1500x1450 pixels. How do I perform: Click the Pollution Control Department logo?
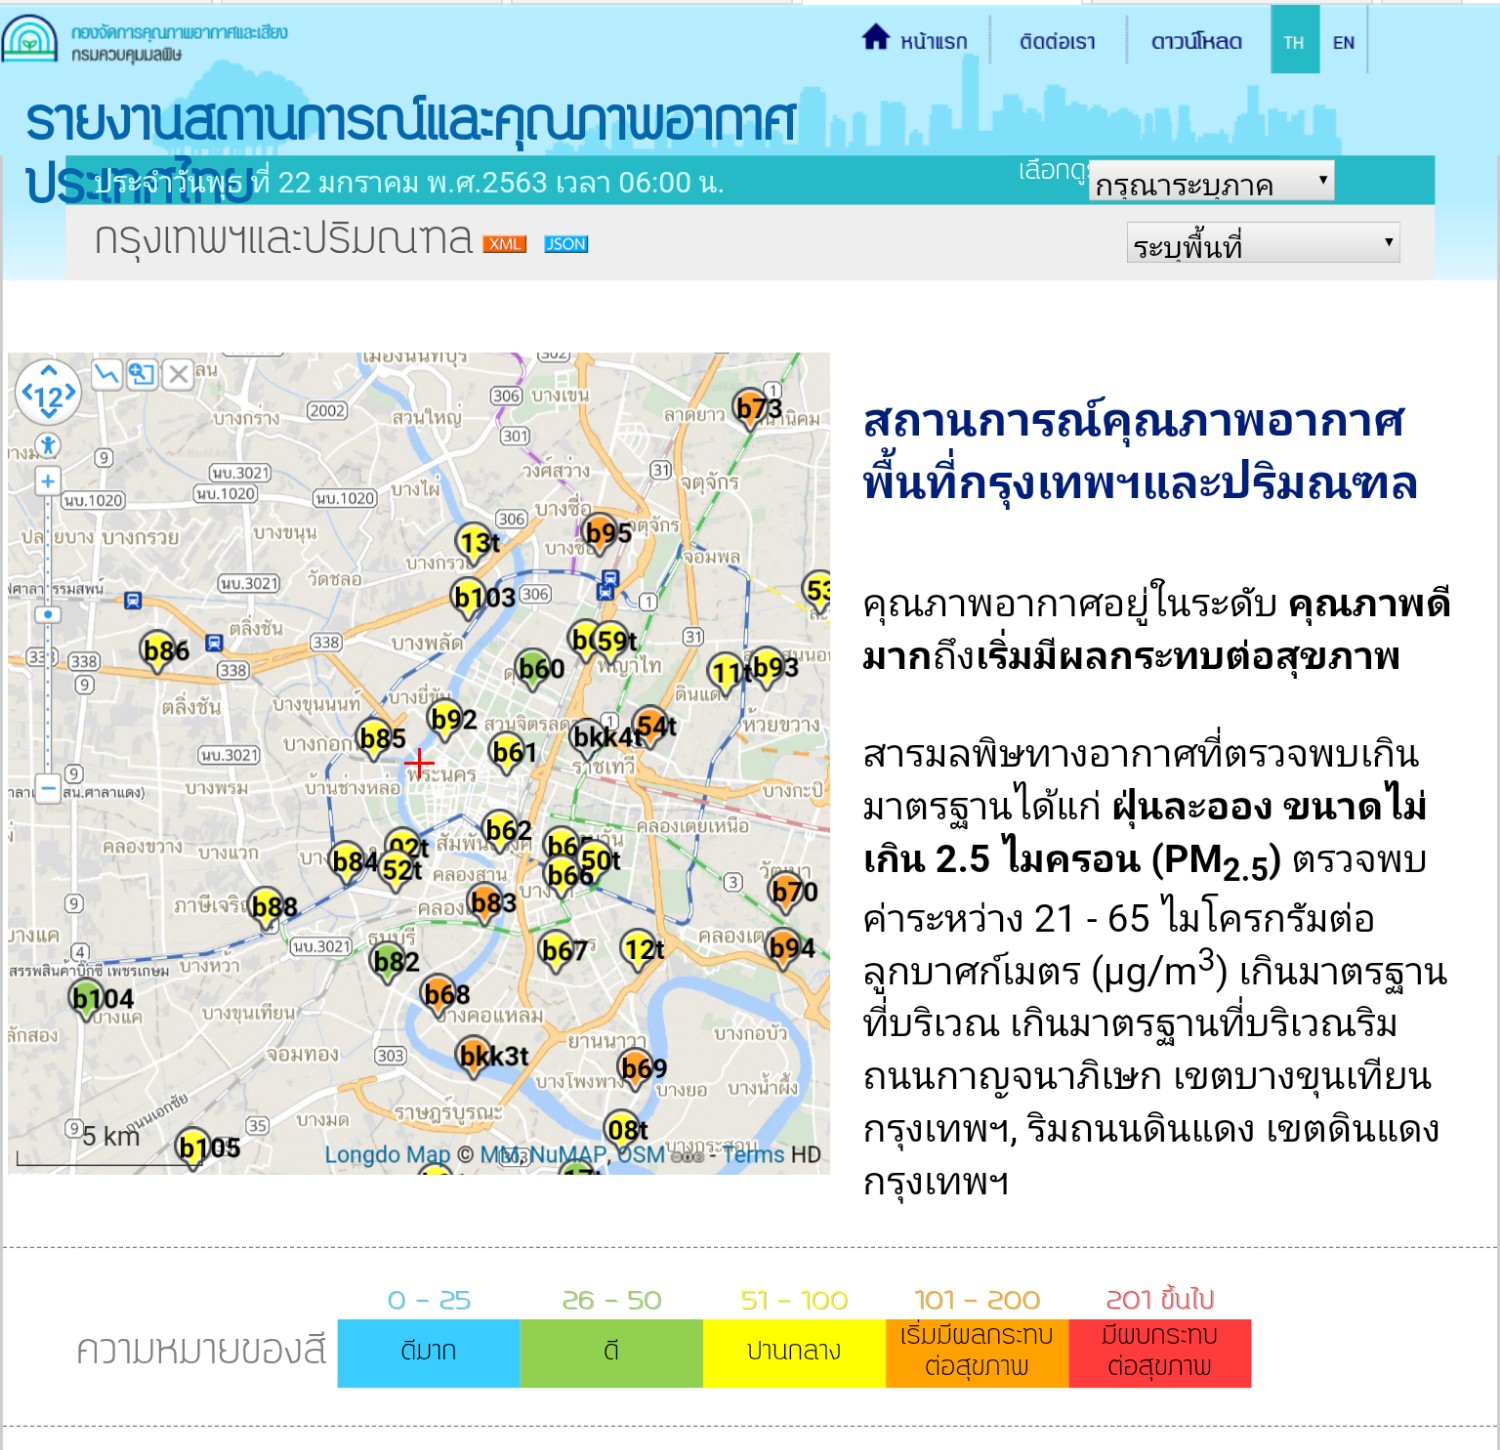pyautogui.click(x=30, y=39)
